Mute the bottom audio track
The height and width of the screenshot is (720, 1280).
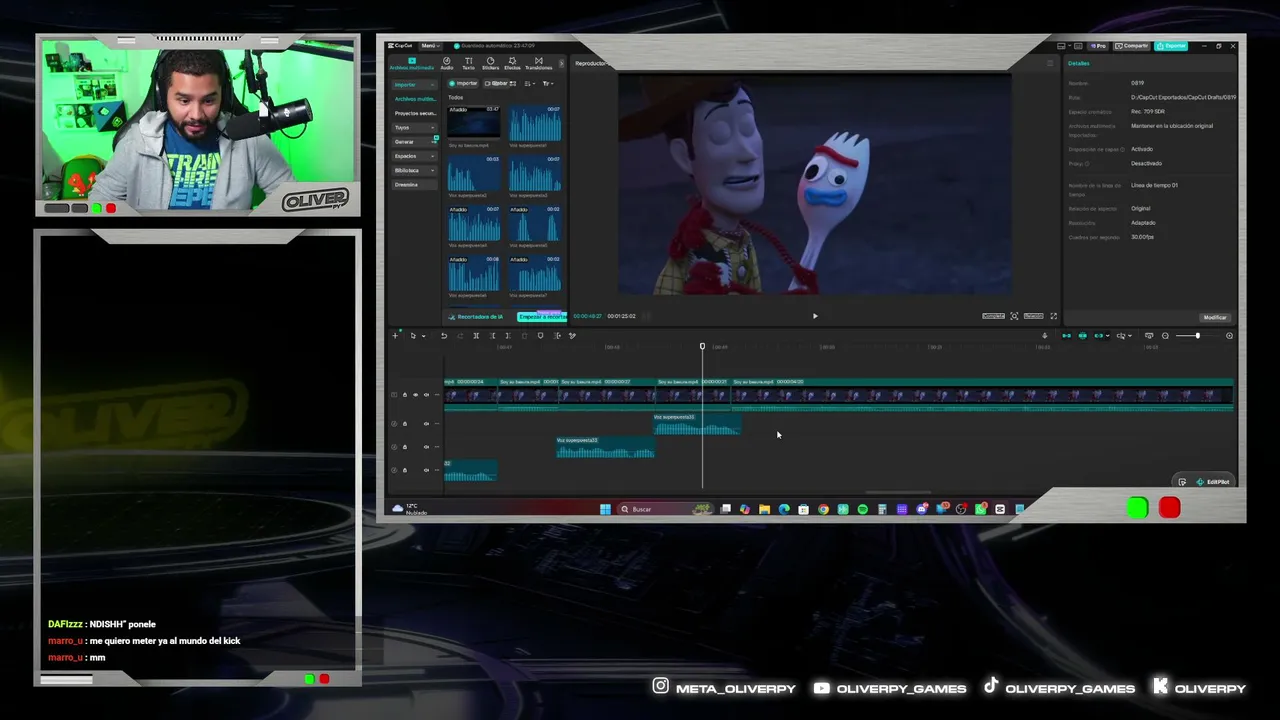click(x=426, y=470)
